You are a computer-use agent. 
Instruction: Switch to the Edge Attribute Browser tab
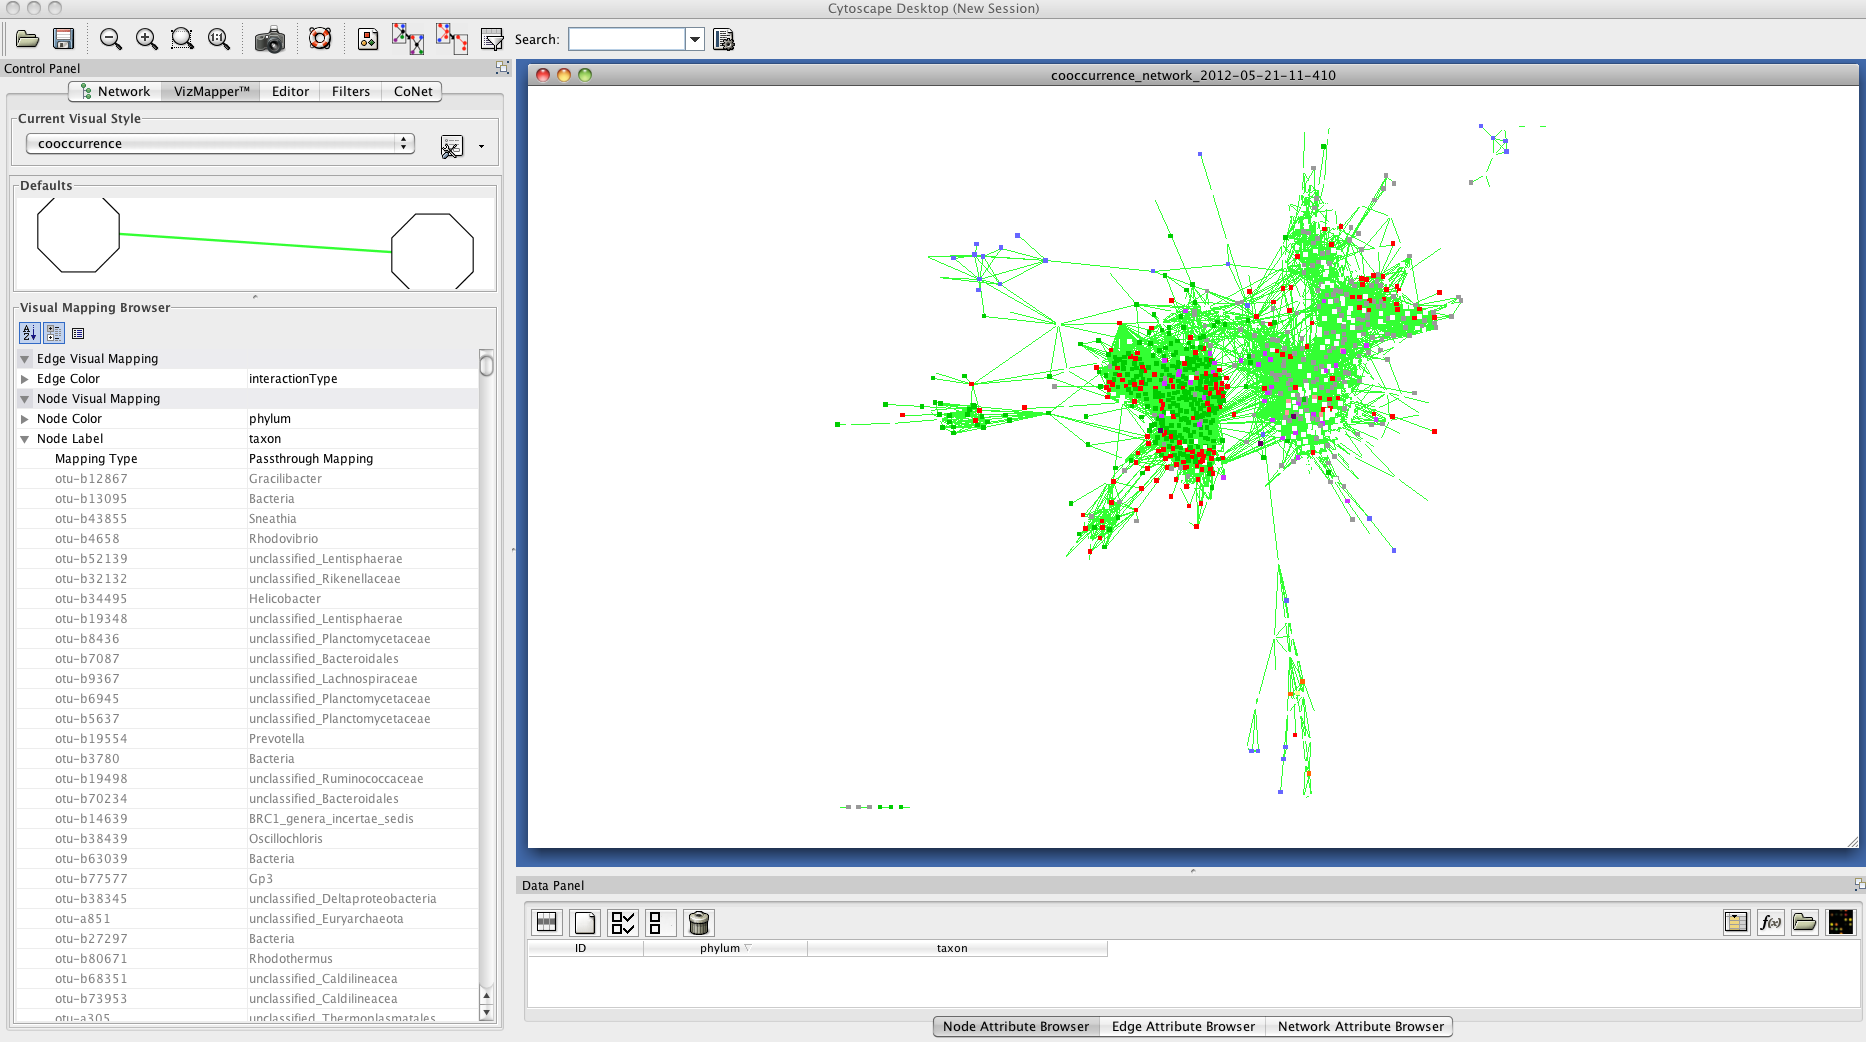tap(1182, 1026)
